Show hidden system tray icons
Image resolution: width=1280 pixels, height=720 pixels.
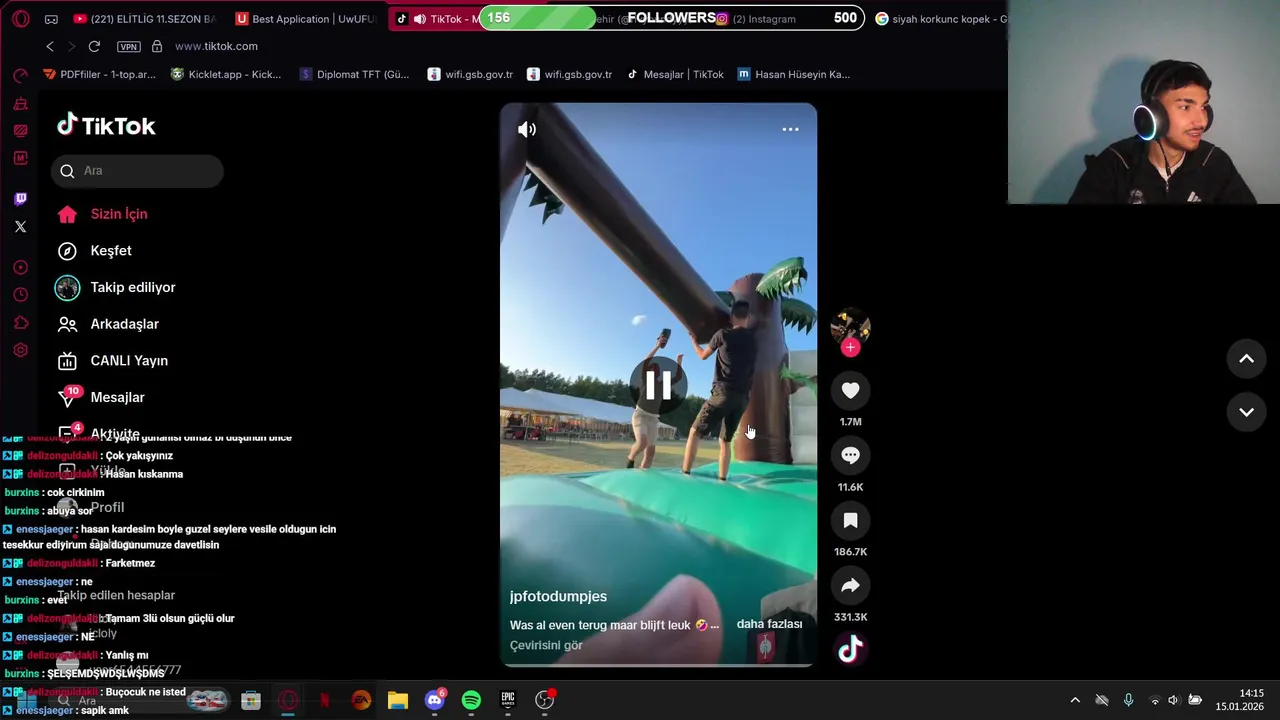[1075, 700]
